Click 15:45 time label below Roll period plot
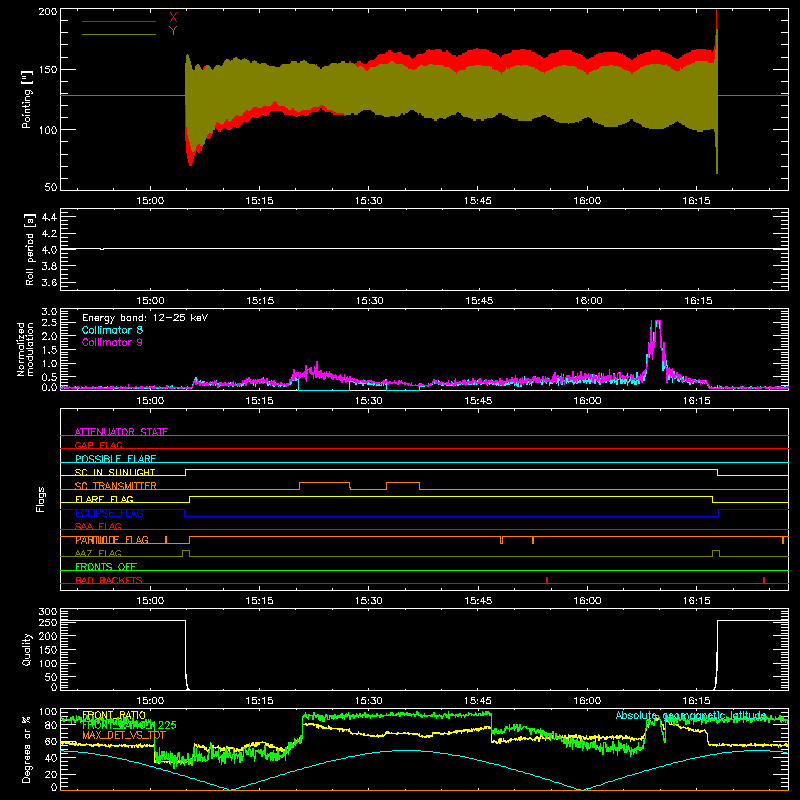The width and height of the screenshot is (800, 800). [x=479, y=301]
